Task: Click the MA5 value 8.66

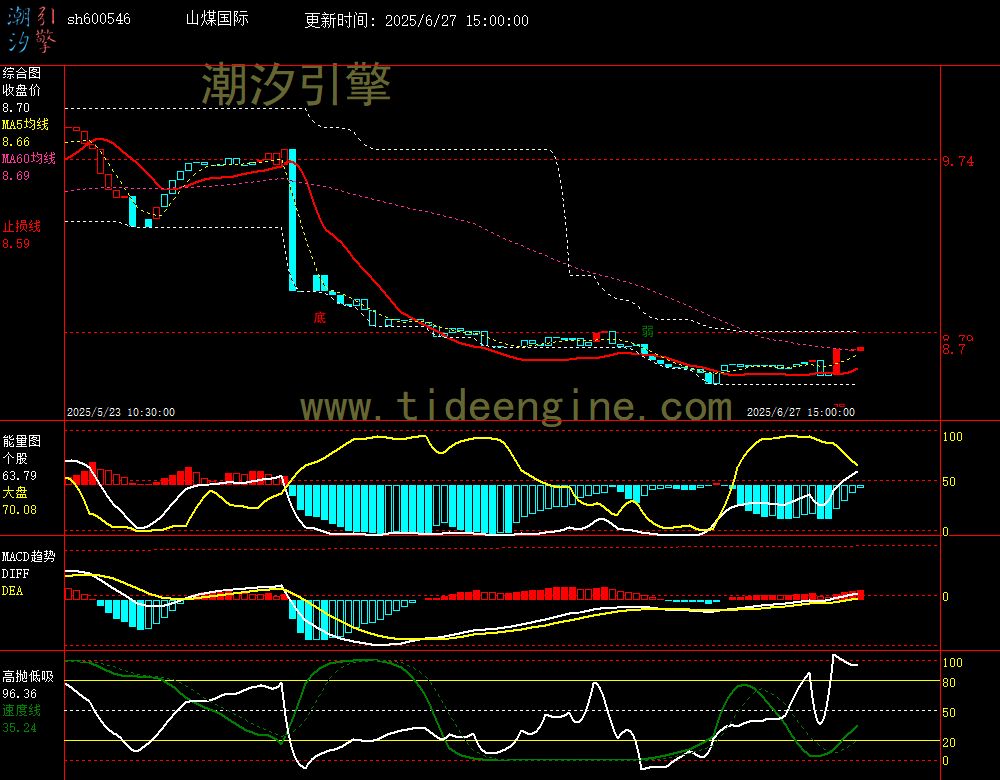Action: click(x=16, y=142)
